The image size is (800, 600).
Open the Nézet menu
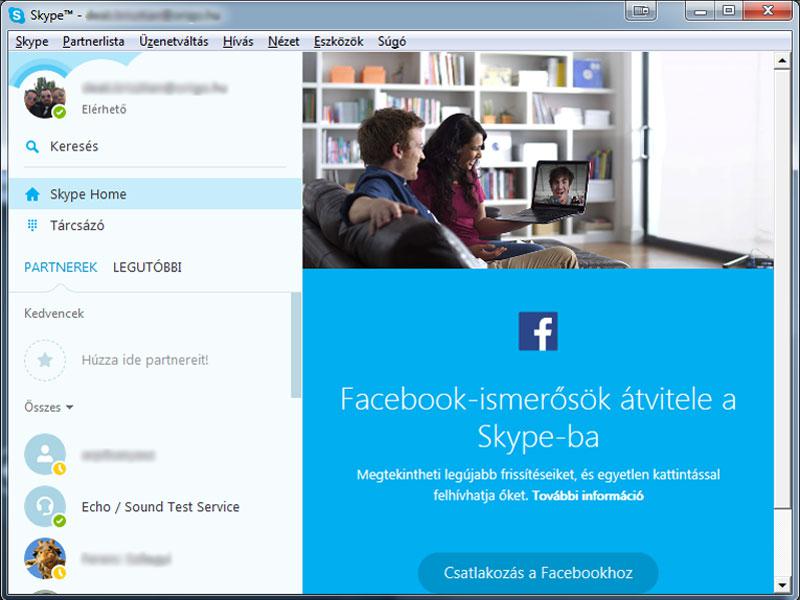(284, 41)
